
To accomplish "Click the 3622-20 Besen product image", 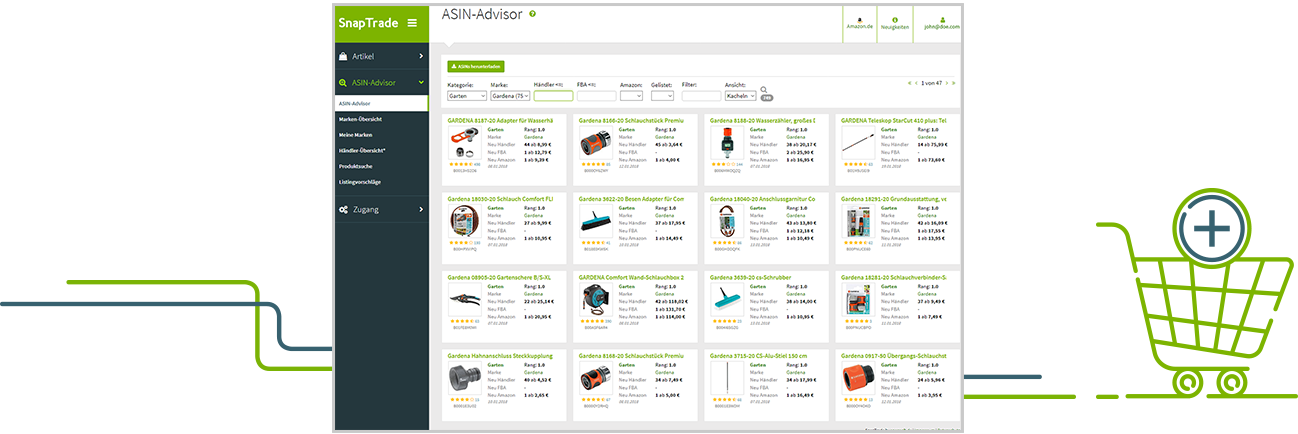I will tap(595, 223).
